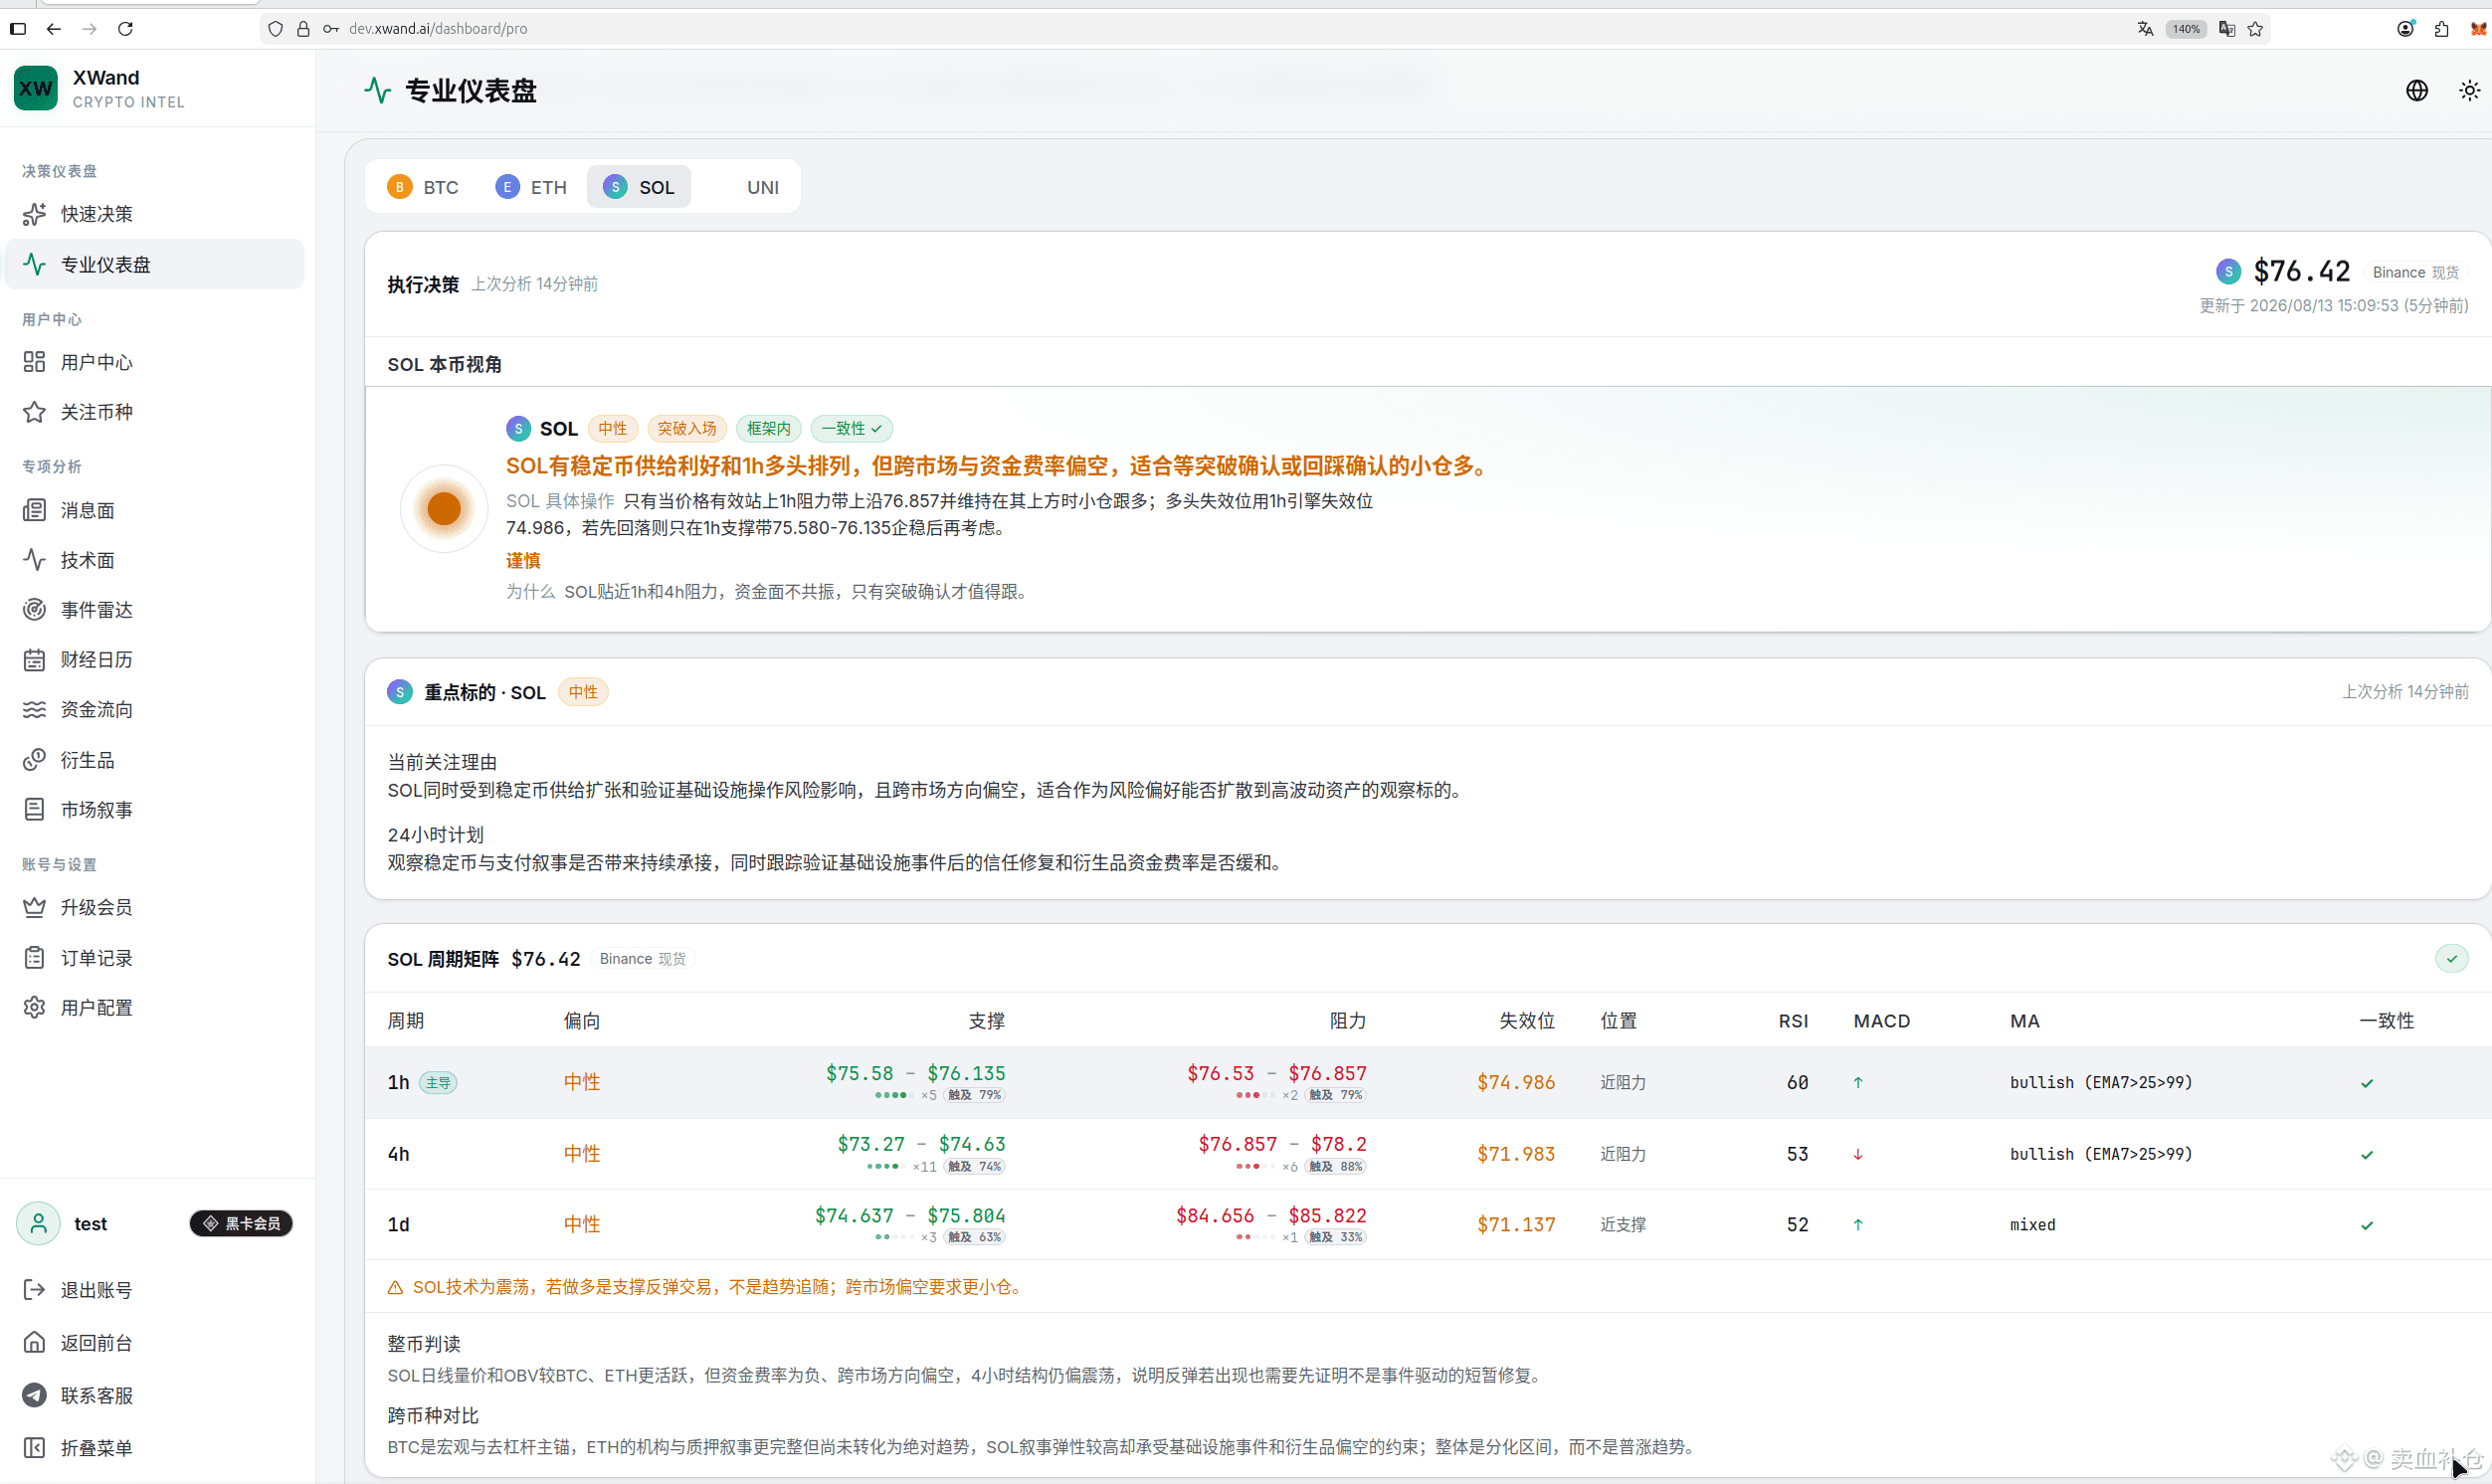The image size is (2492, 1484).
Task: Reload the page in browser
Action: point(125,29)
